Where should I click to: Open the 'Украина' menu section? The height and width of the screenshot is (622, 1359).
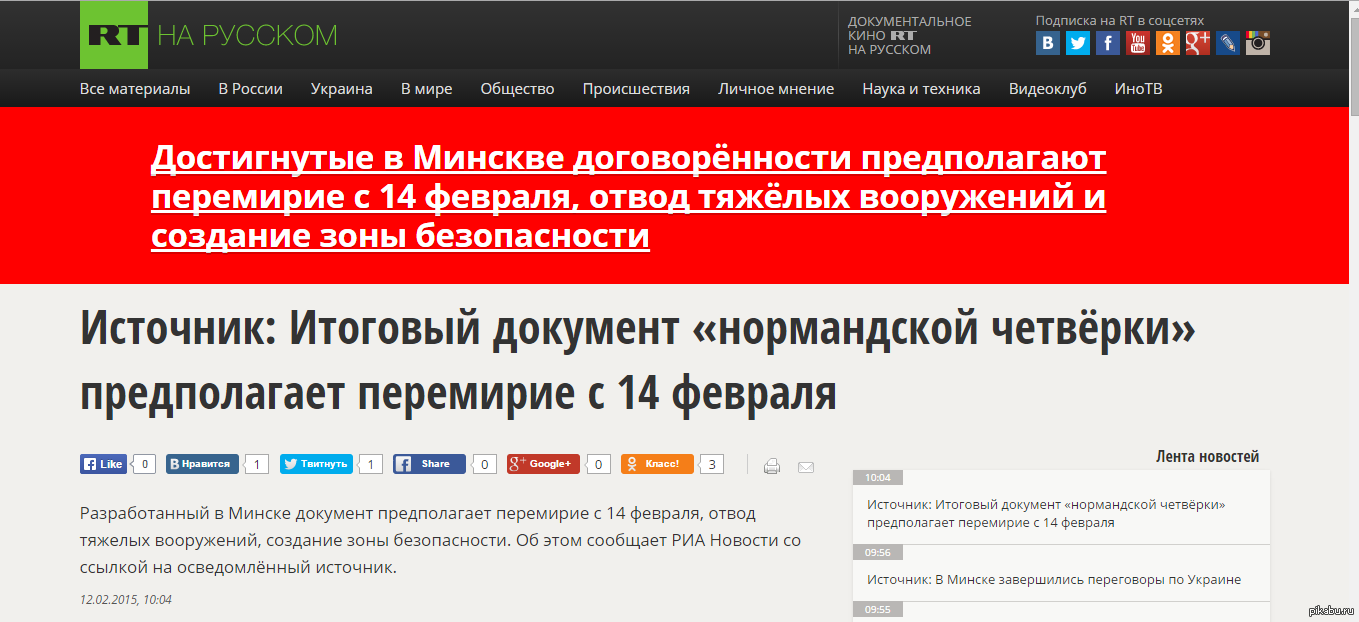(341, 89)
